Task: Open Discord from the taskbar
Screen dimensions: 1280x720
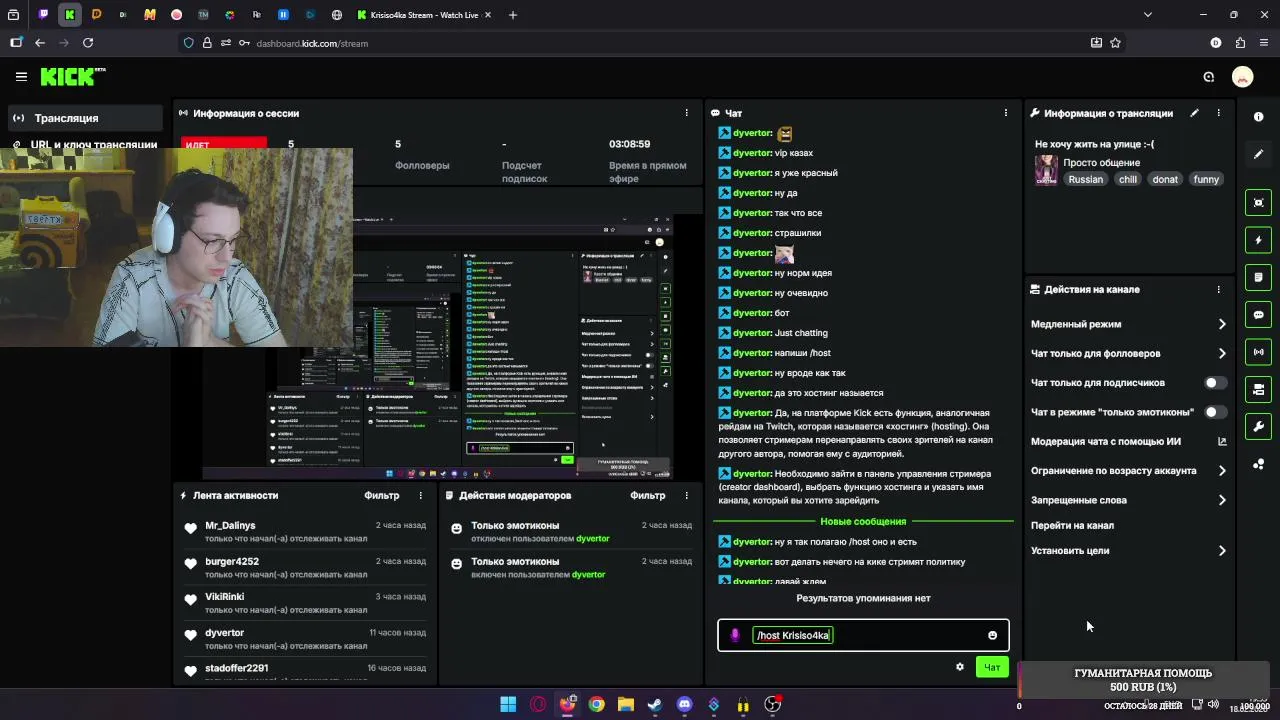Action: (684, 705)
